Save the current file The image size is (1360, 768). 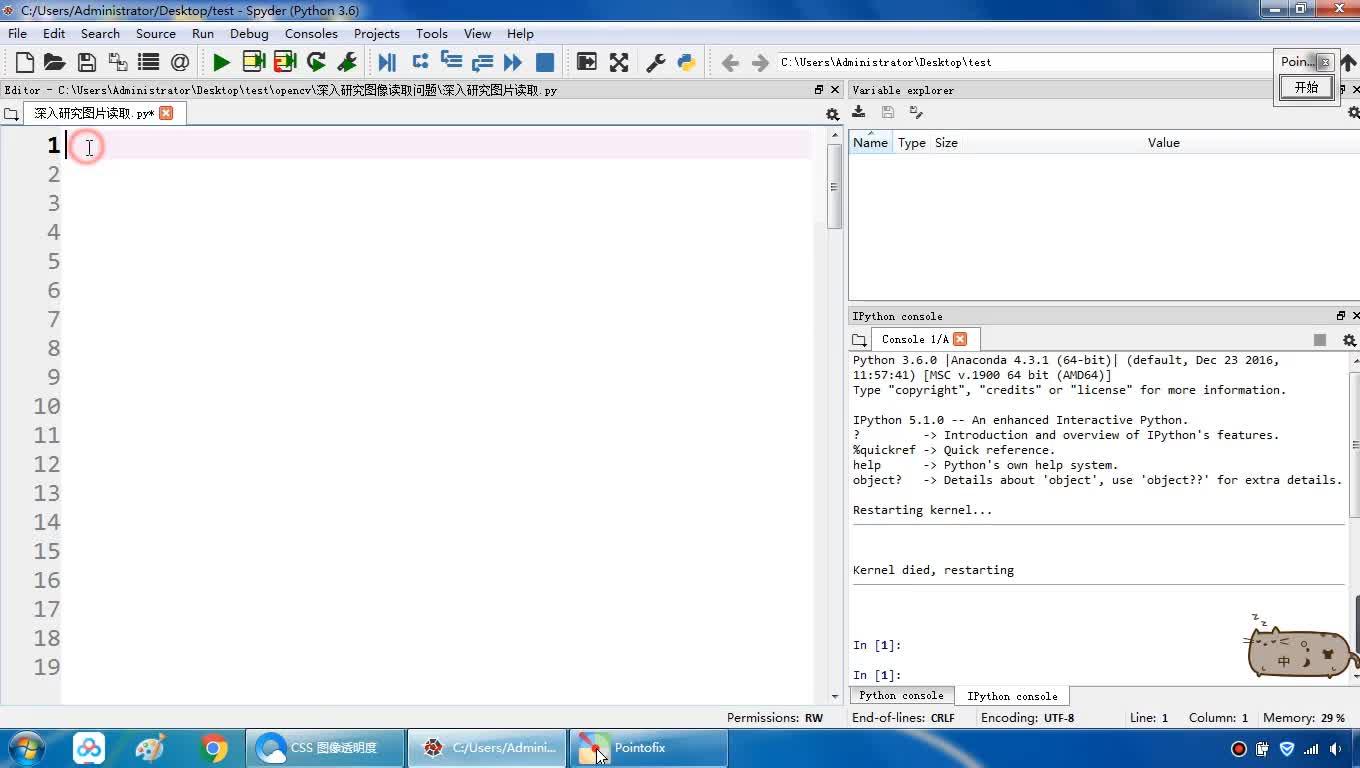pos(87,62)
